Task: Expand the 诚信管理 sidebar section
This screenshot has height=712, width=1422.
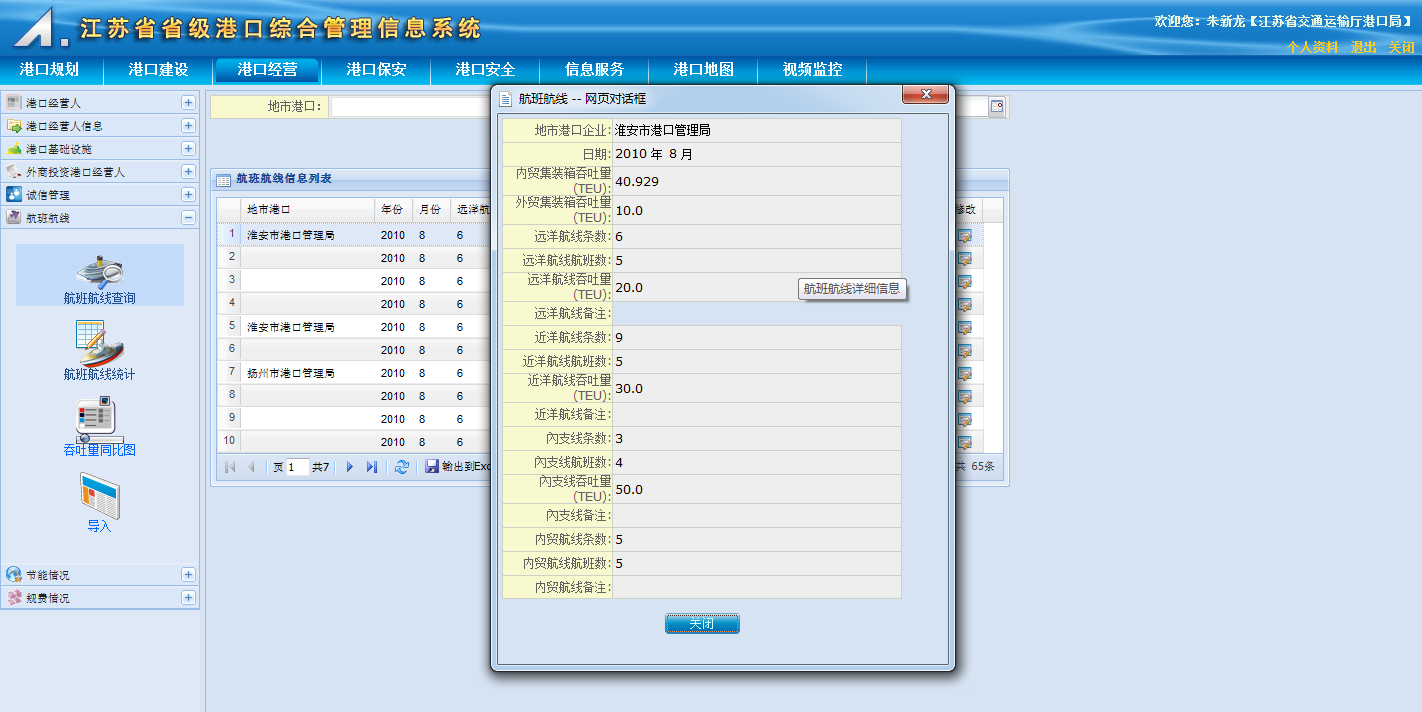Action: point(188,195)
